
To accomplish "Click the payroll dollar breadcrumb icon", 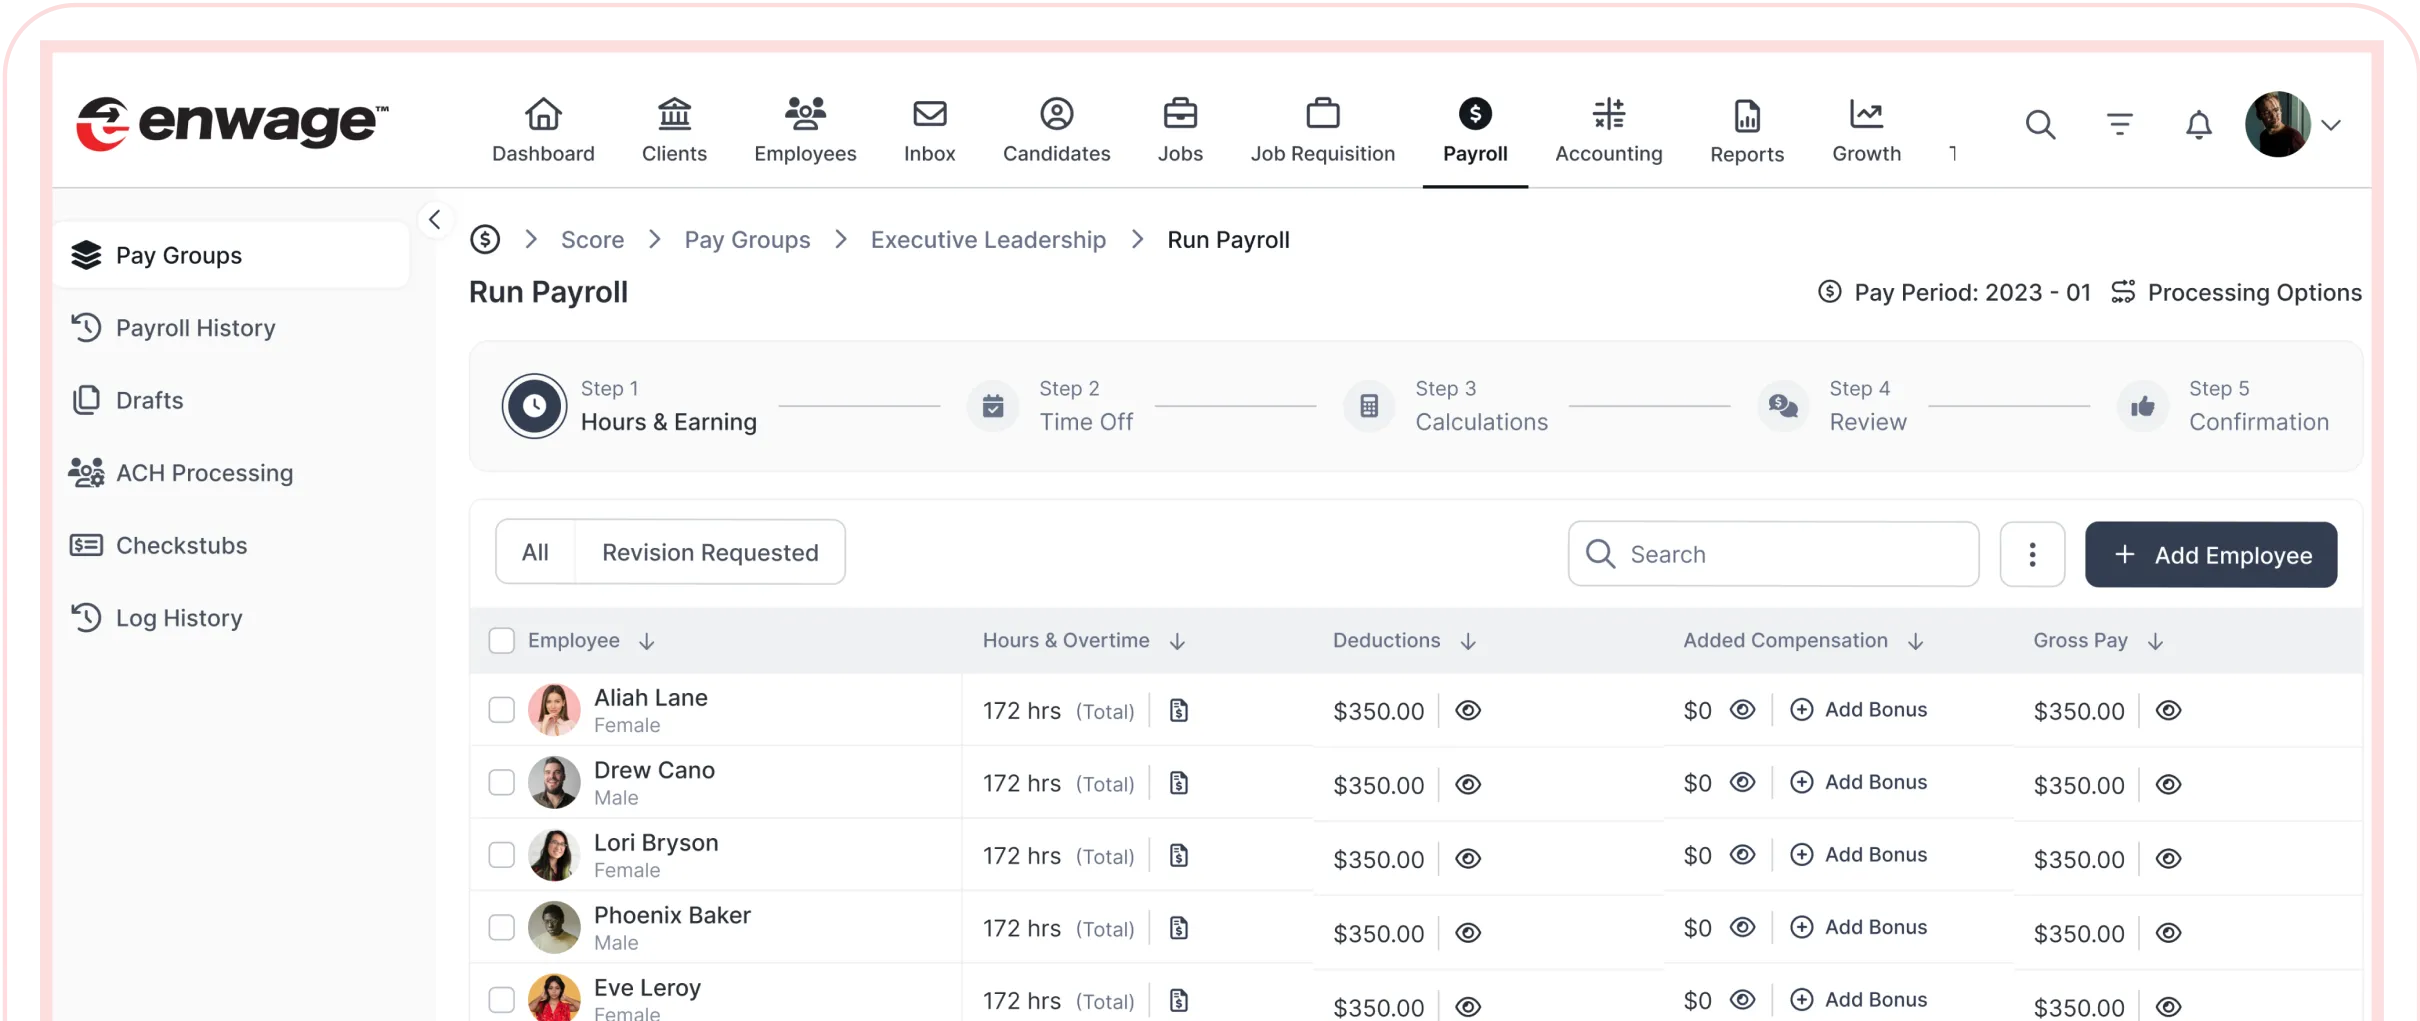I will coord(485,240).
